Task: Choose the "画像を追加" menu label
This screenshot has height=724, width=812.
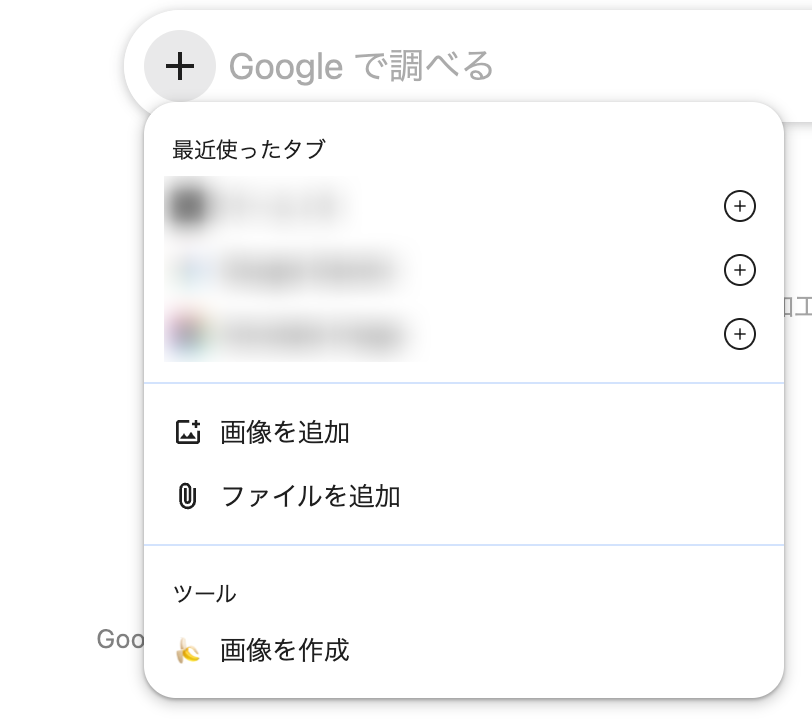Action: click(x=285, y=432)
